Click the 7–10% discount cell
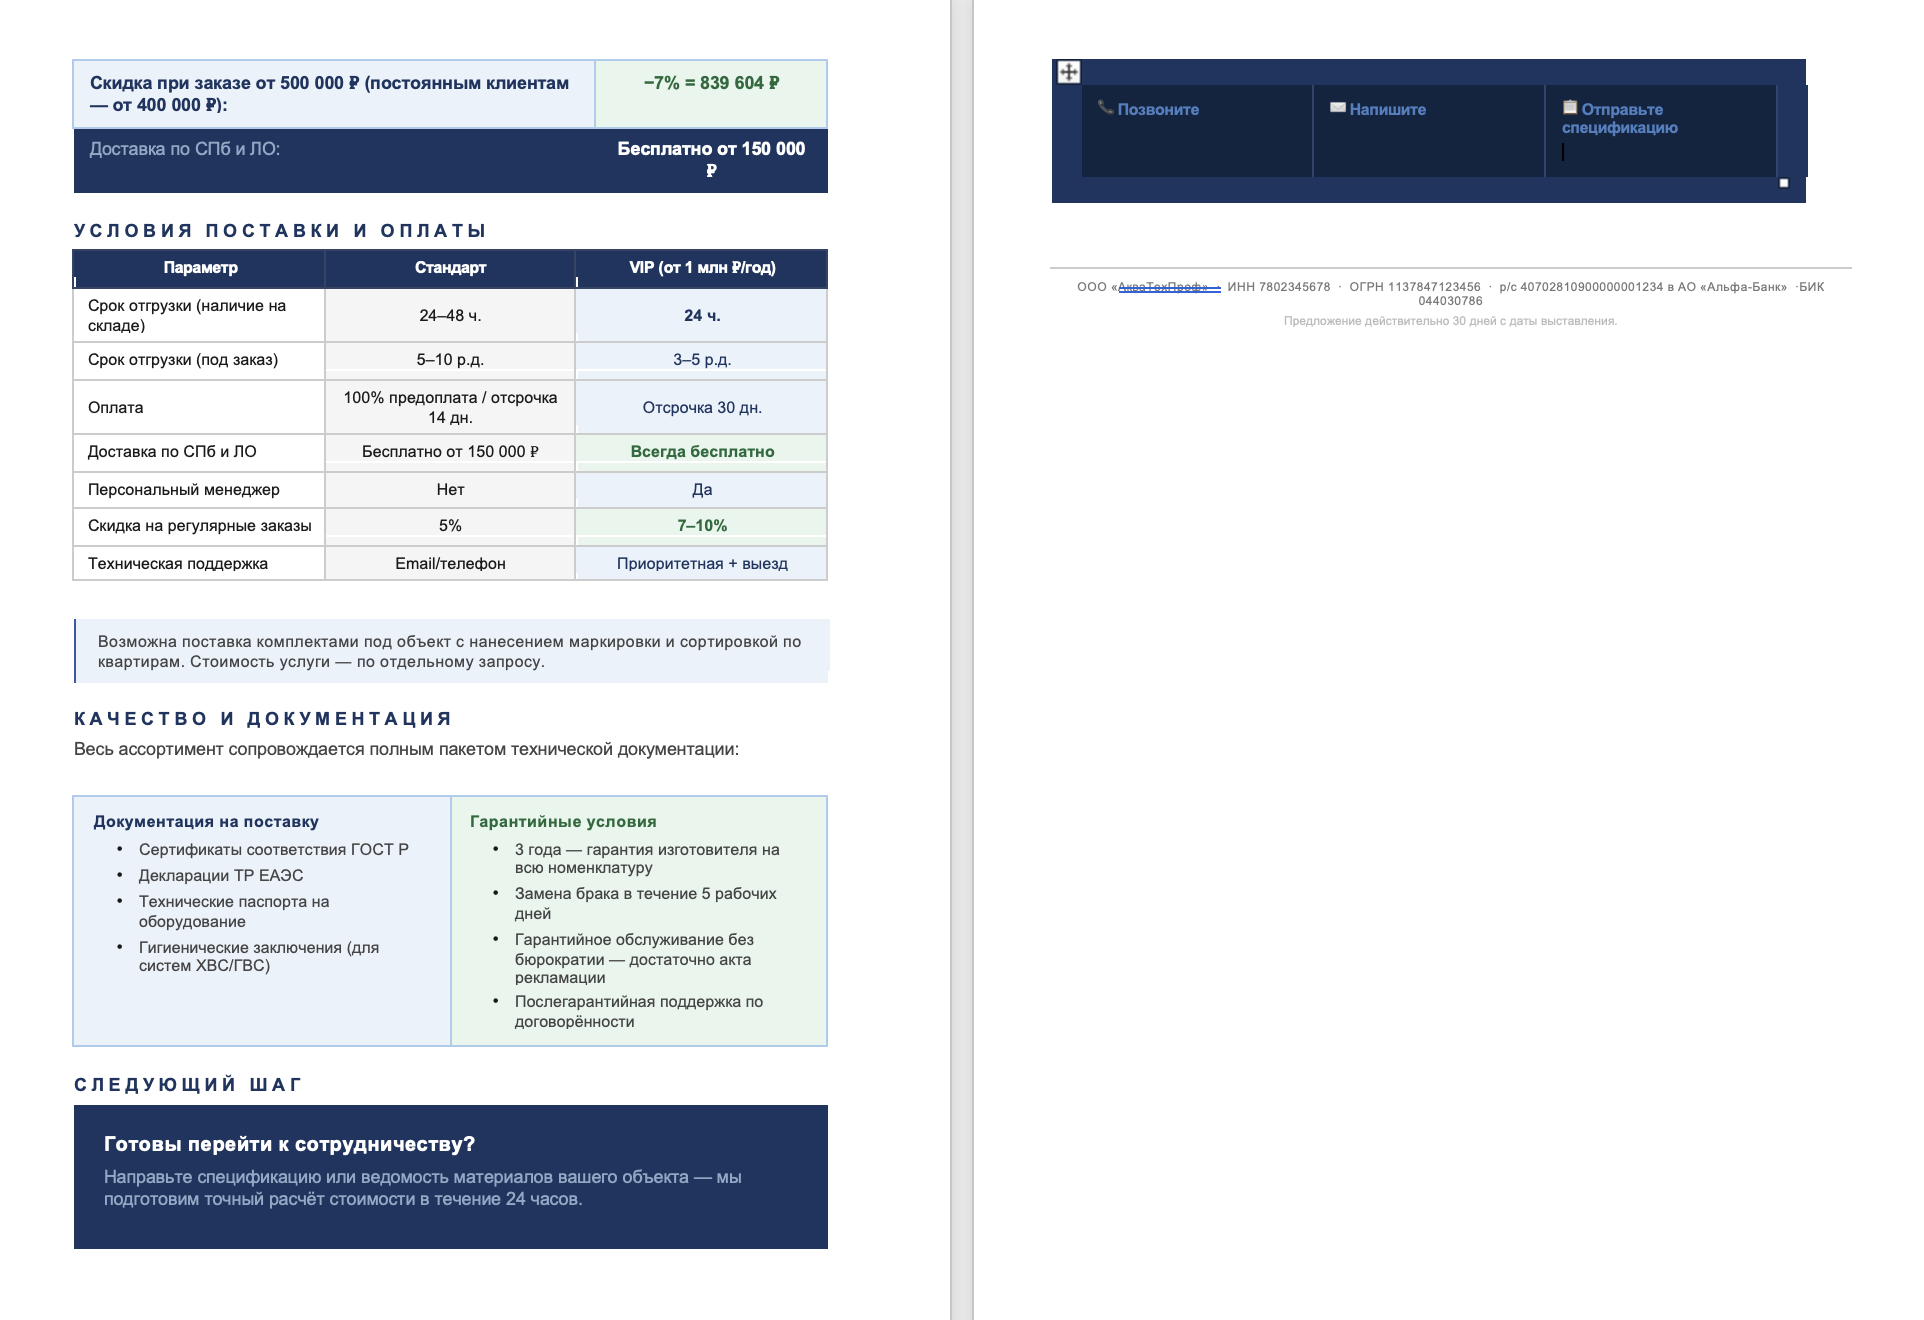1924x1320 pixels. (702, 526)
